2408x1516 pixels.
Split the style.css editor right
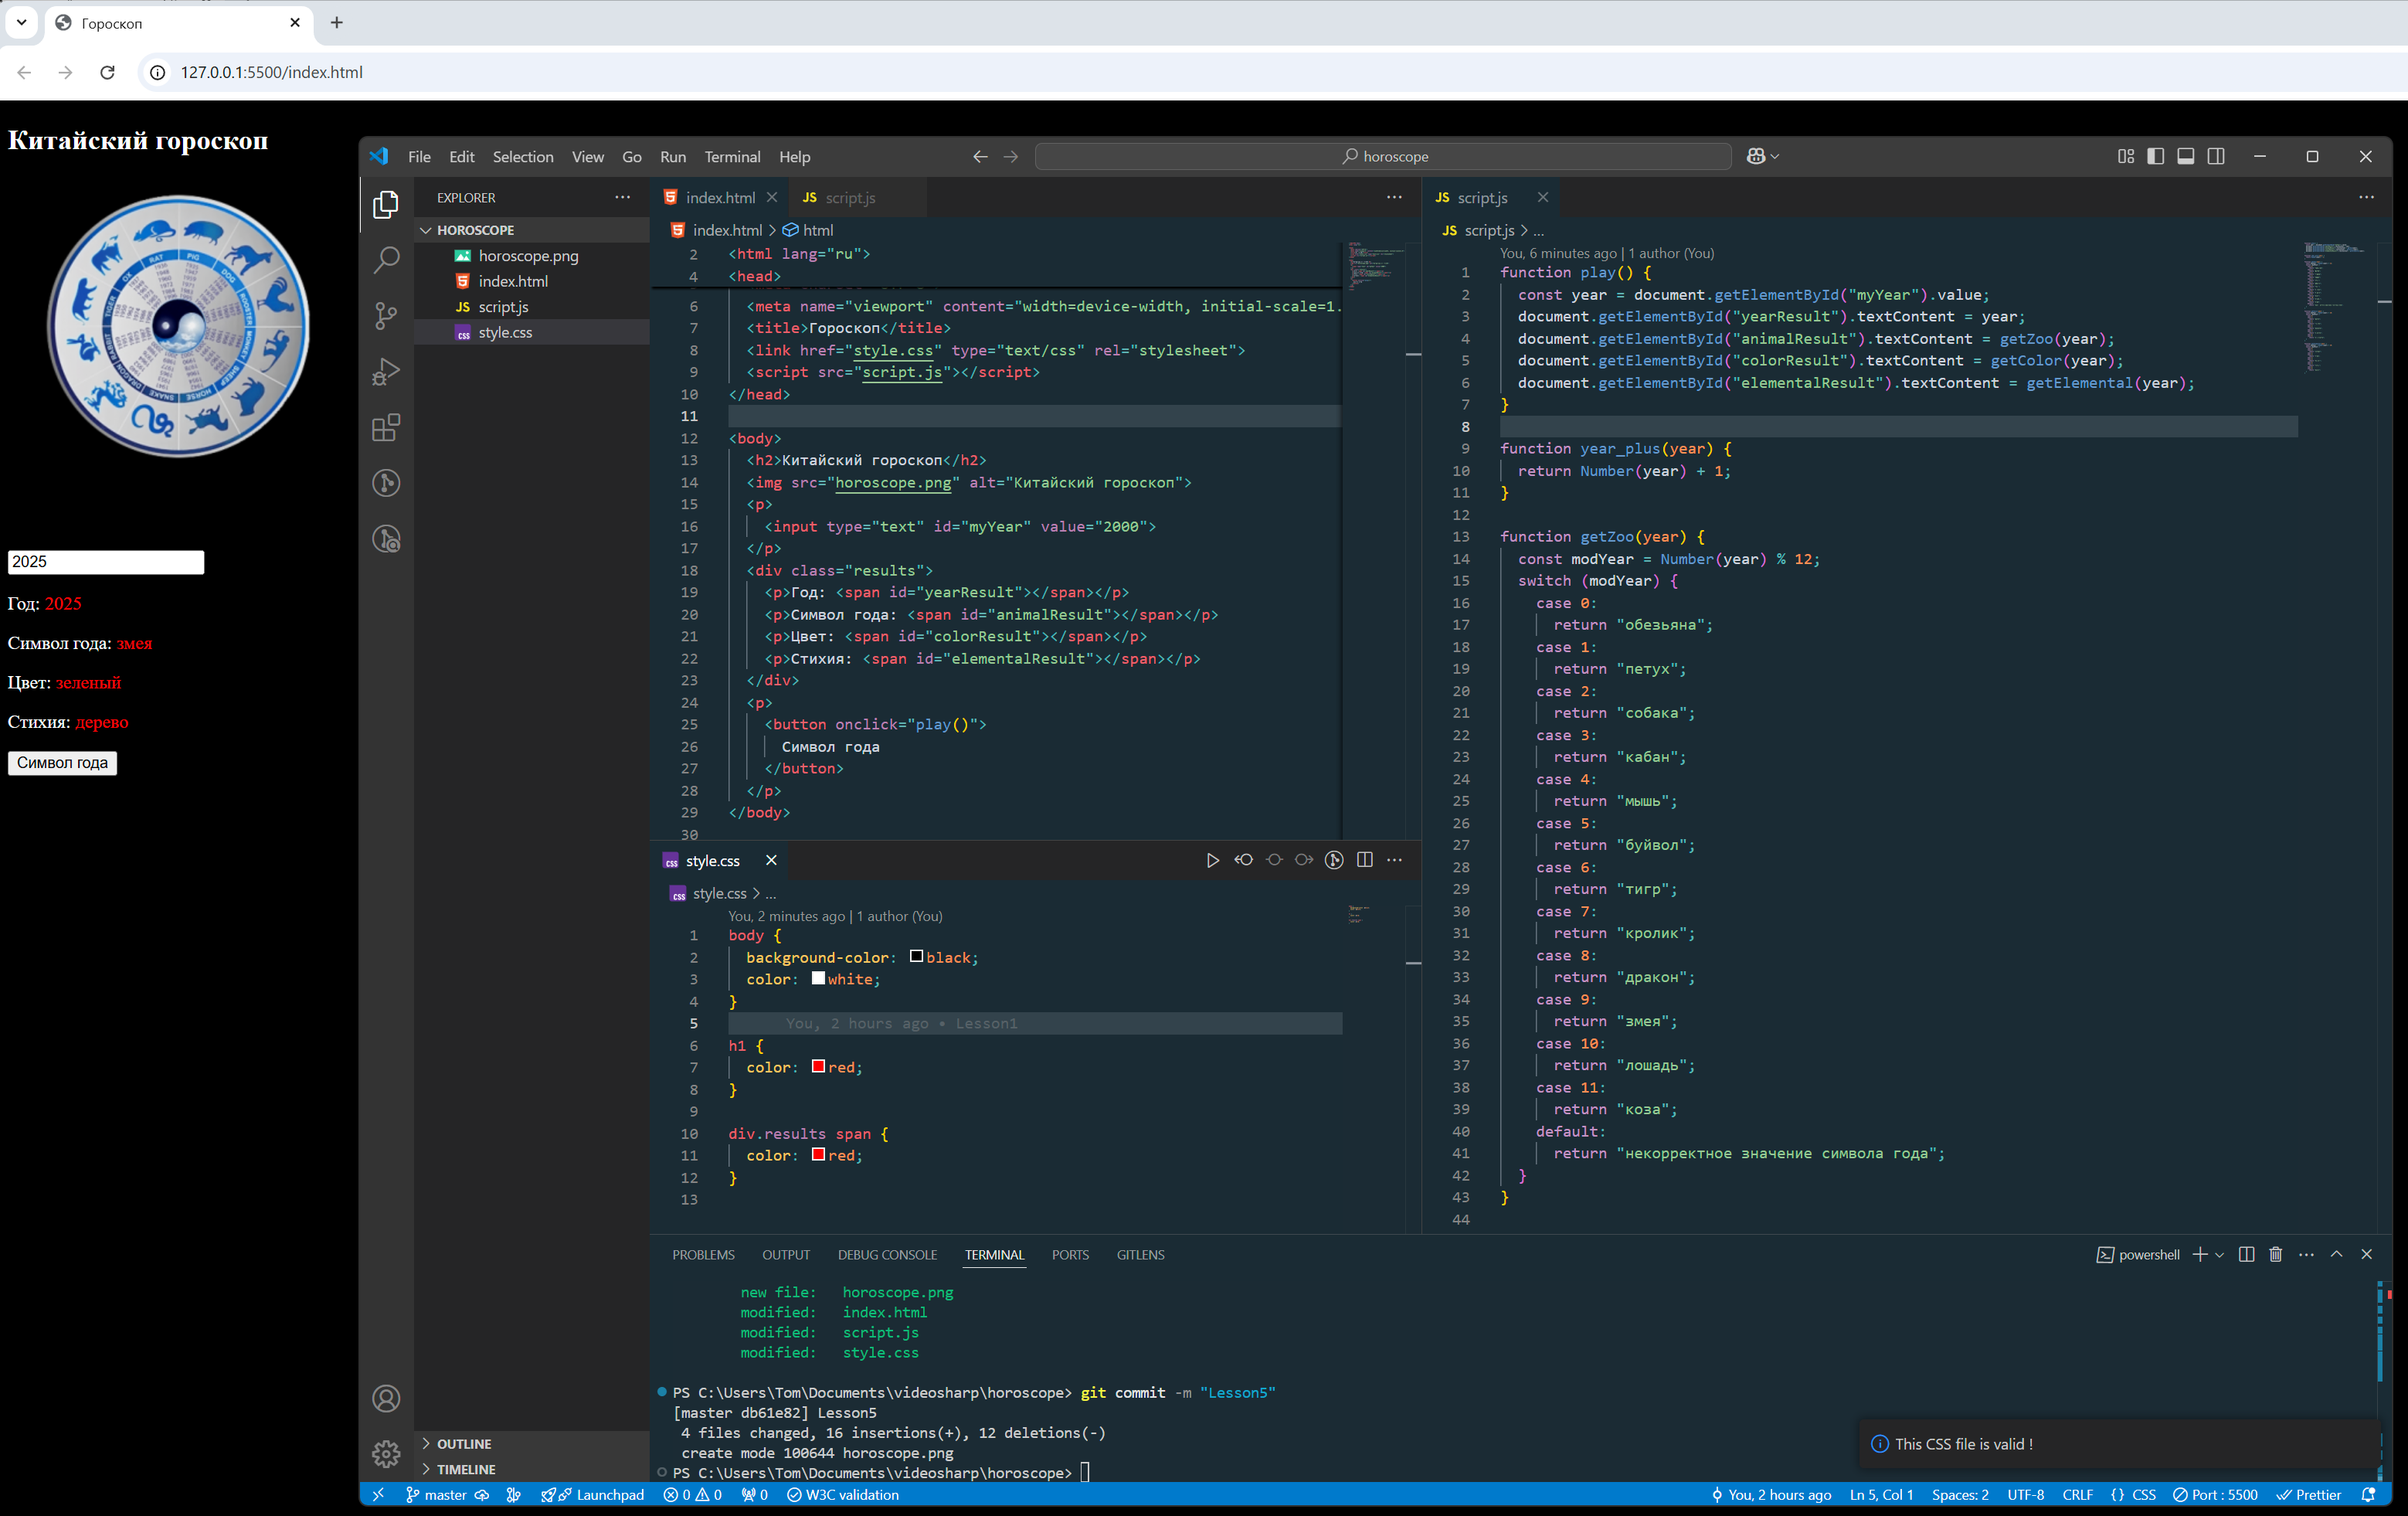coord(1365,860)
